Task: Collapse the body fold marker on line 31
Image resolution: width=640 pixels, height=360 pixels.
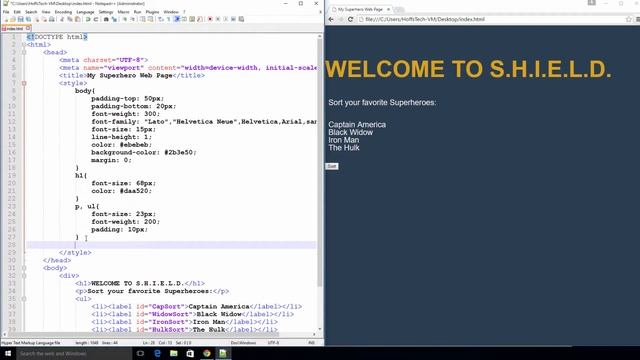Action: coord(24,268)
